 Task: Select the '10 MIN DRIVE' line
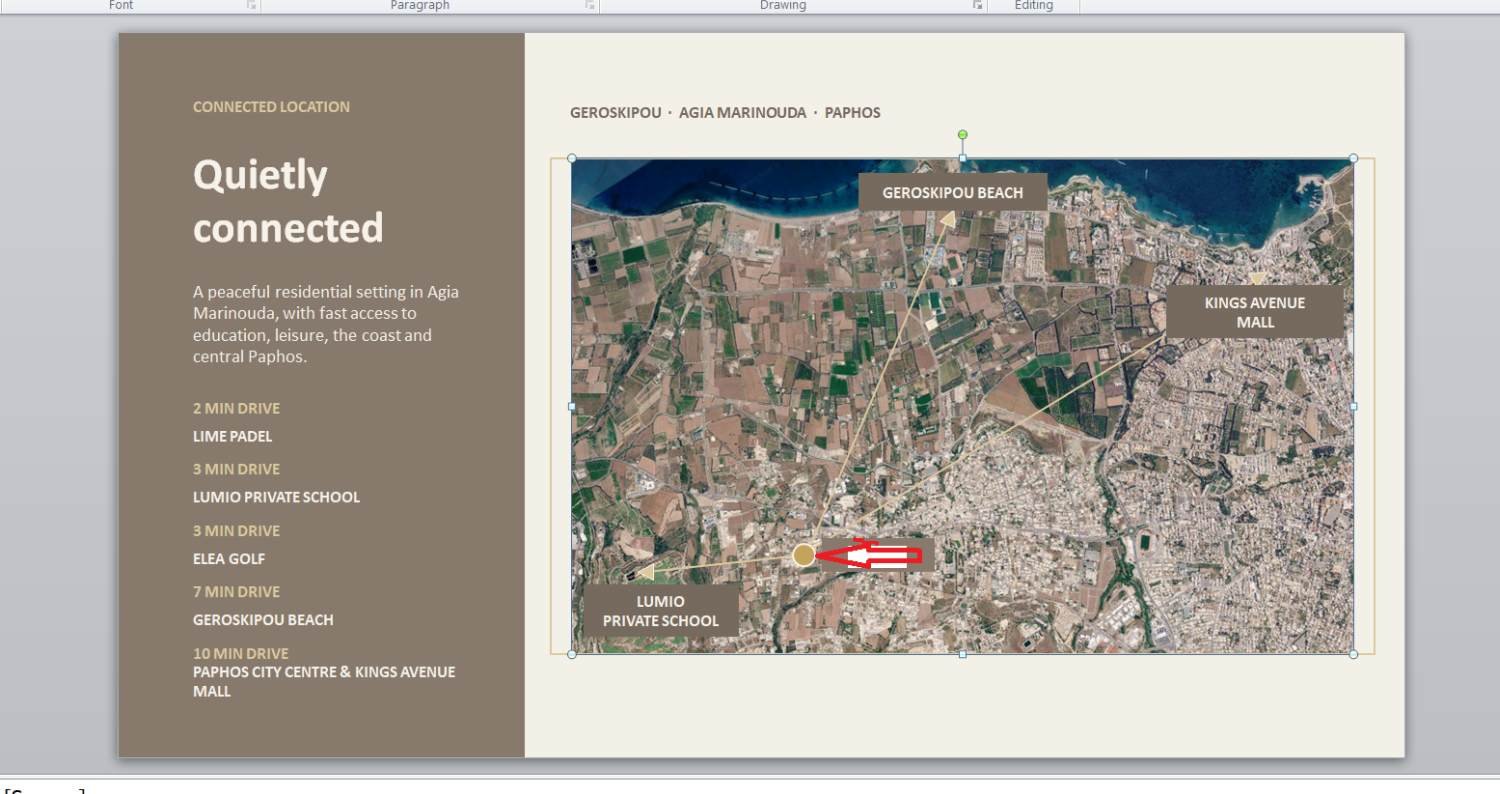pyautogui.click(x=240, y=653)
